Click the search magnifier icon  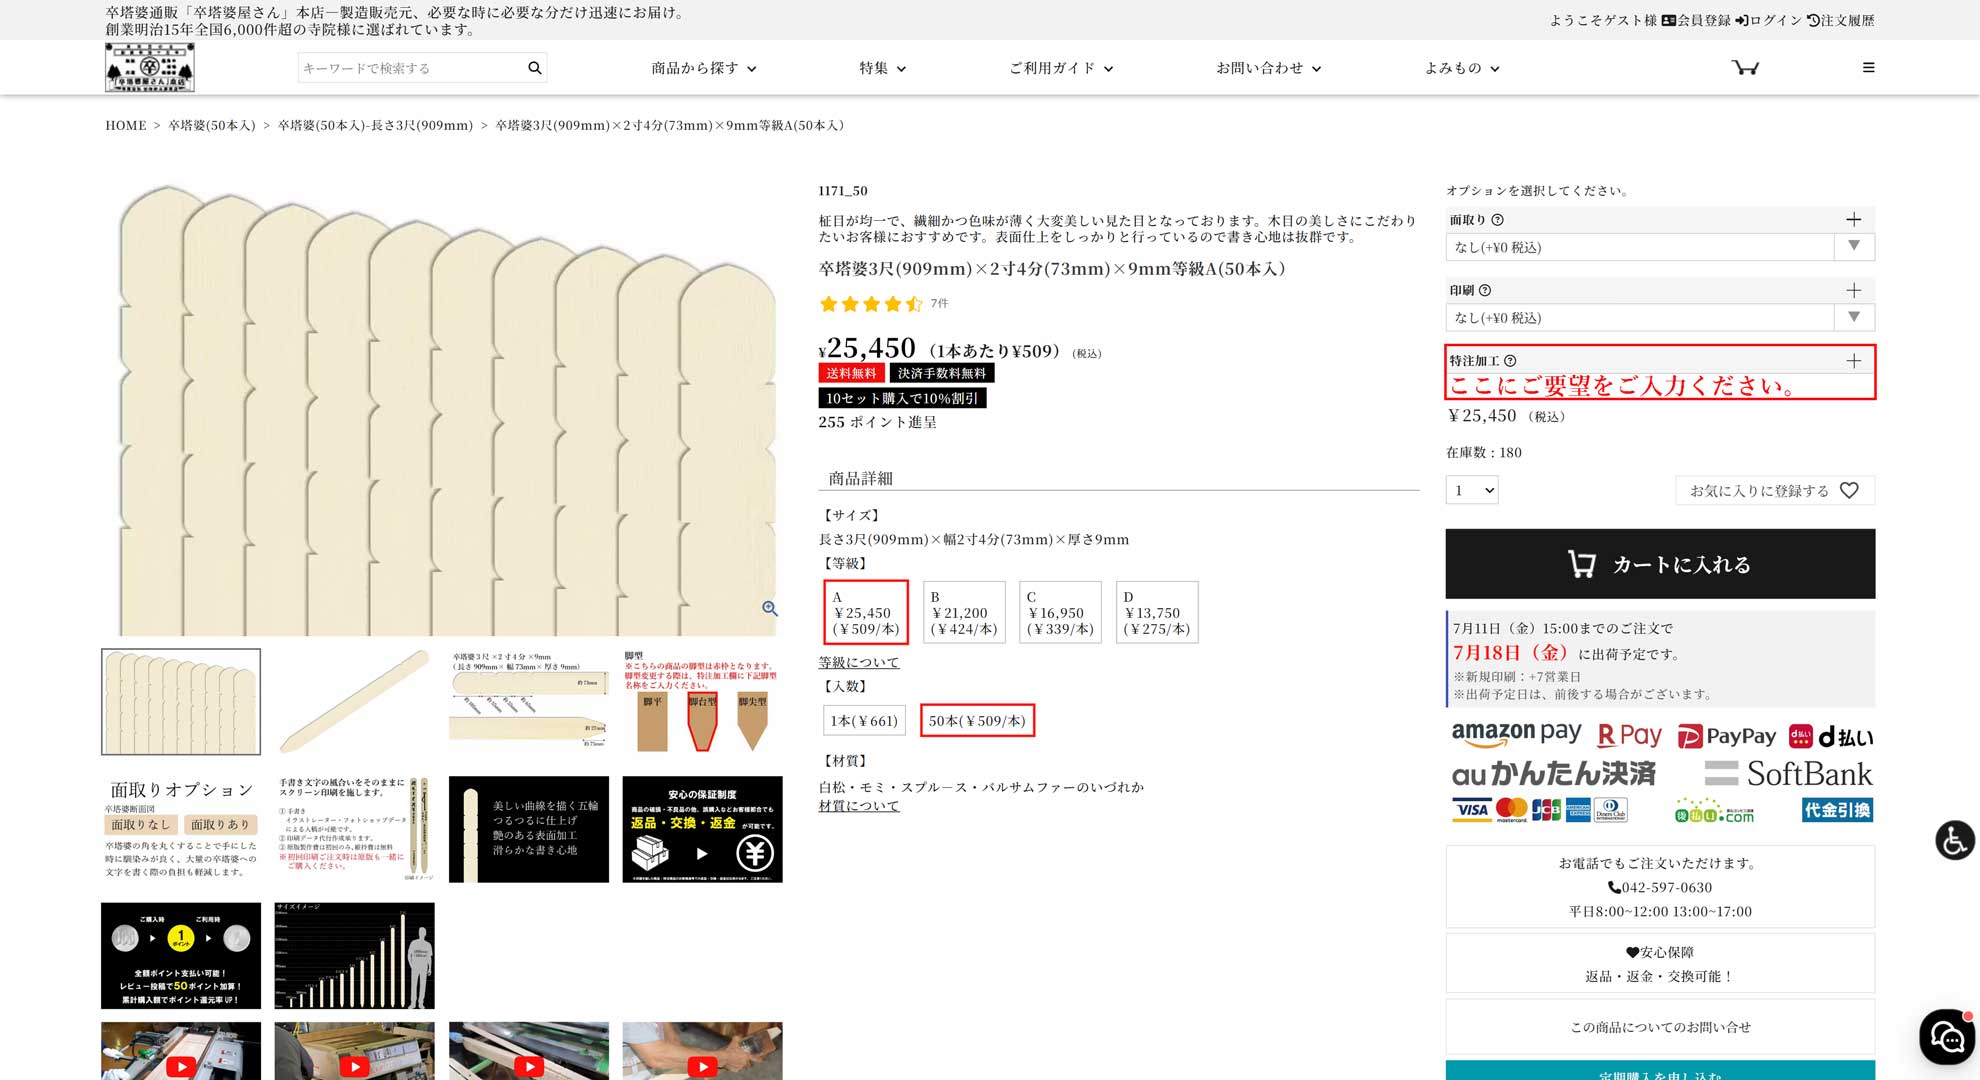pos(535,67)
